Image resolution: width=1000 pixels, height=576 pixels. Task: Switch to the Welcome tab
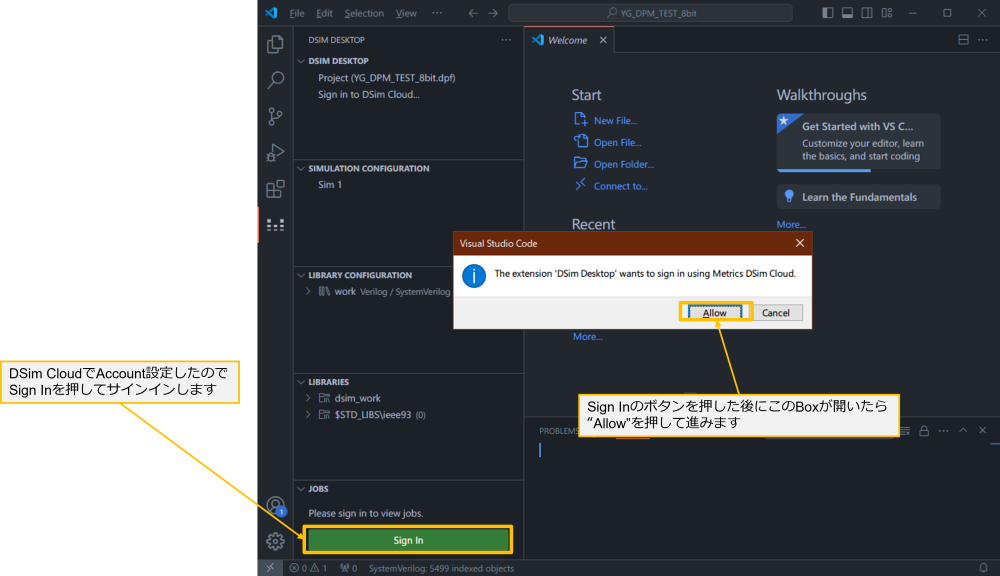tap(567, 40)
